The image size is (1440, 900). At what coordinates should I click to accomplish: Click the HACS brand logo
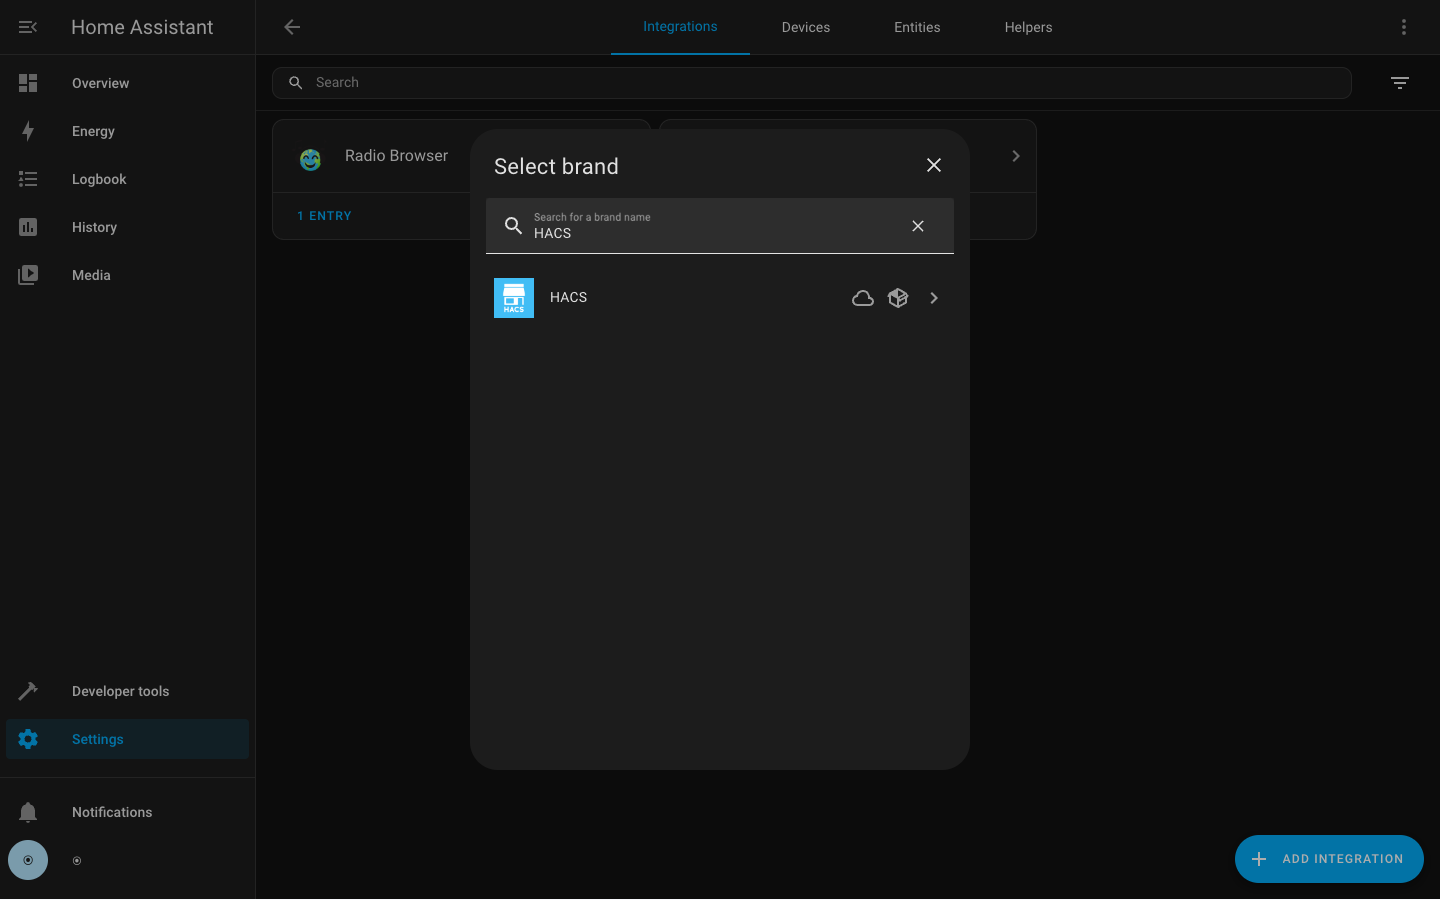(x=514, y=298)
